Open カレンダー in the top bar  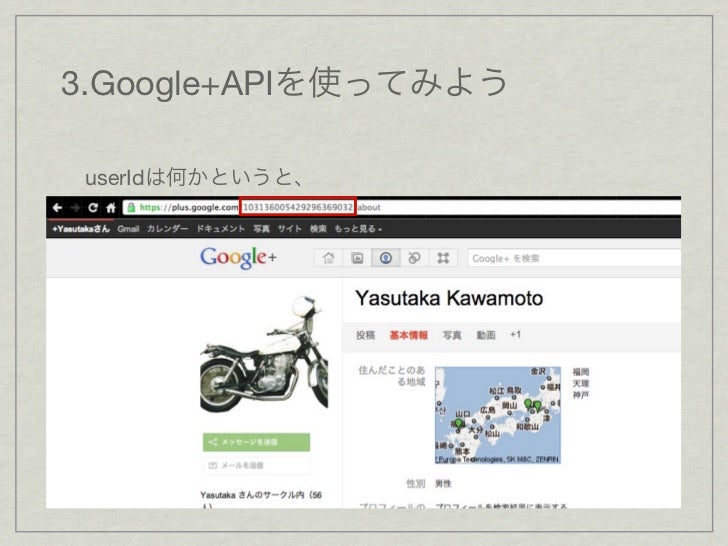[167, 229]
